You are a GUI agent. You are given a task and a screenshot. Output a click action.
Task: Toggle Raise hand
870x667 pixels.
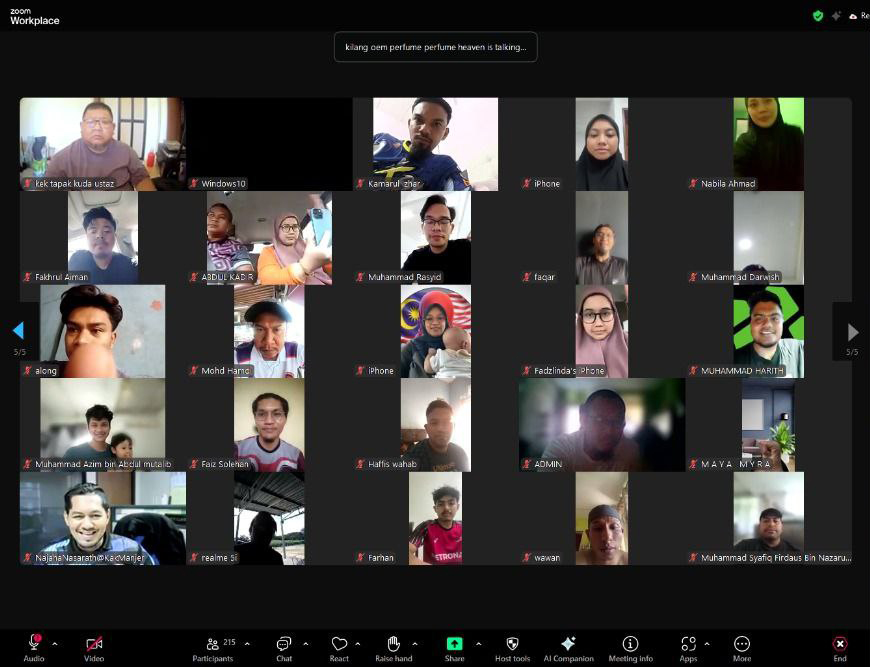click(394, 645)
